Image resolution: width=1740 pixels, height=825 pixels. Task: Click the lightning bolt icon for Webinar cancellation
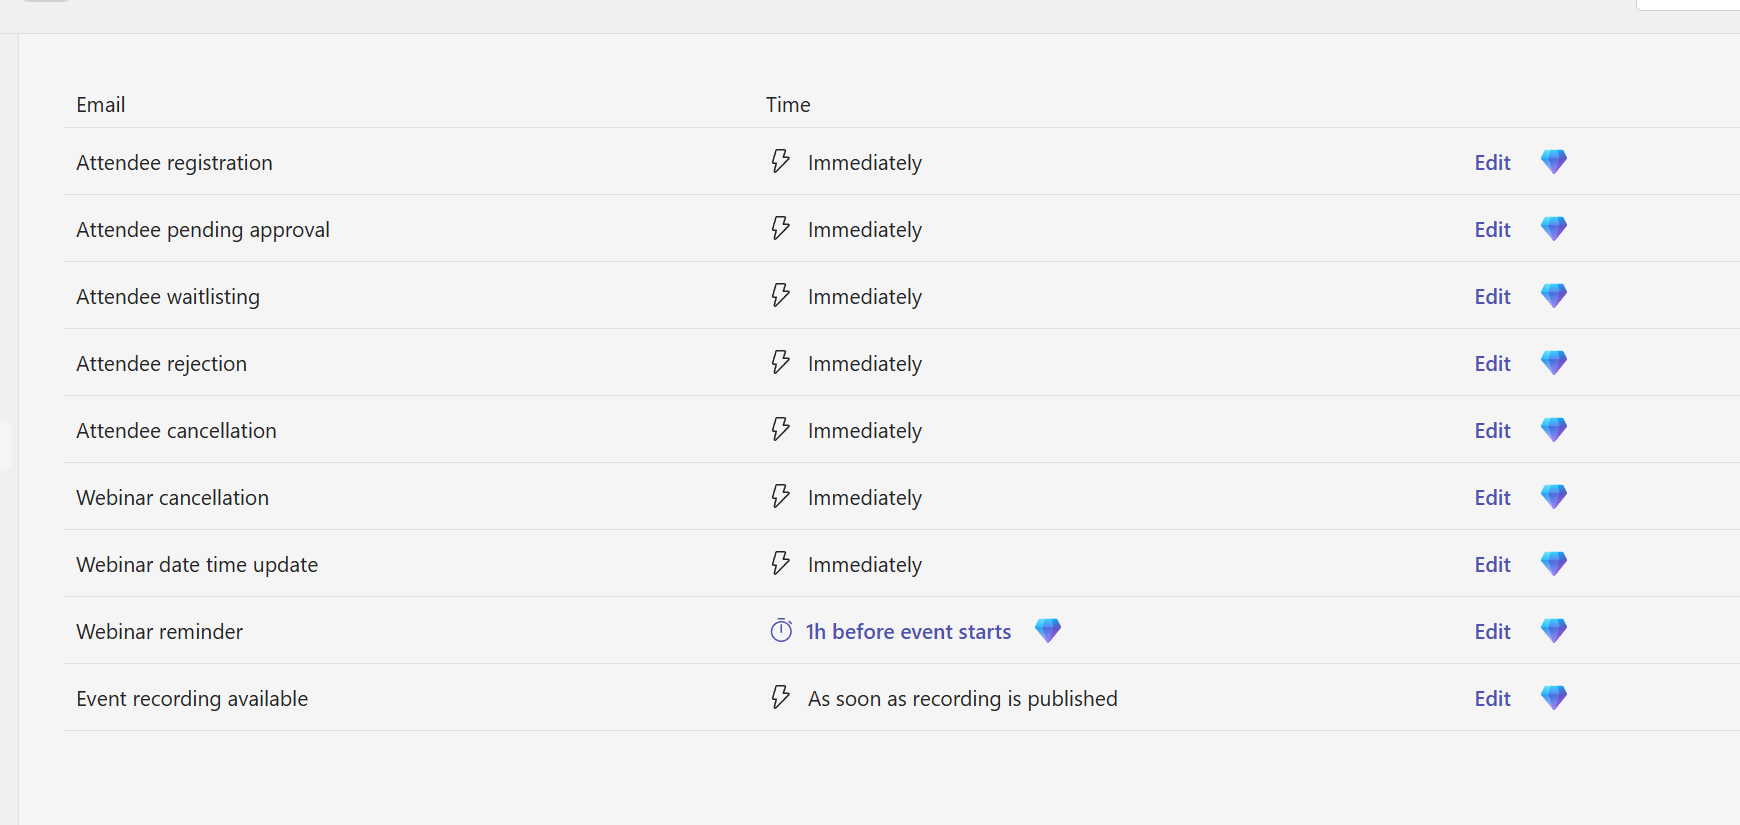780,496
